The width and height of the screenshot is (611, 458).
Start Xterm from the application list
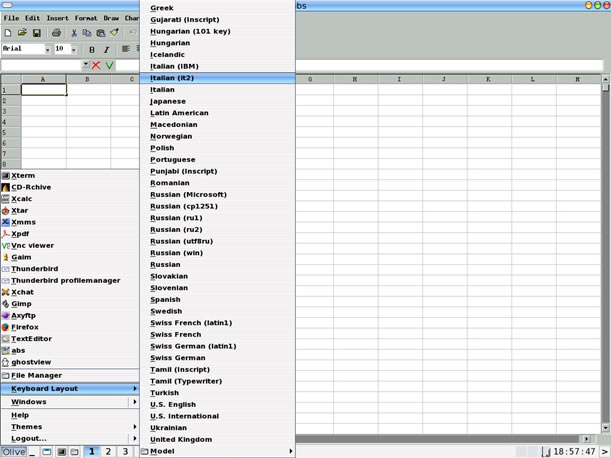point(22,176)
